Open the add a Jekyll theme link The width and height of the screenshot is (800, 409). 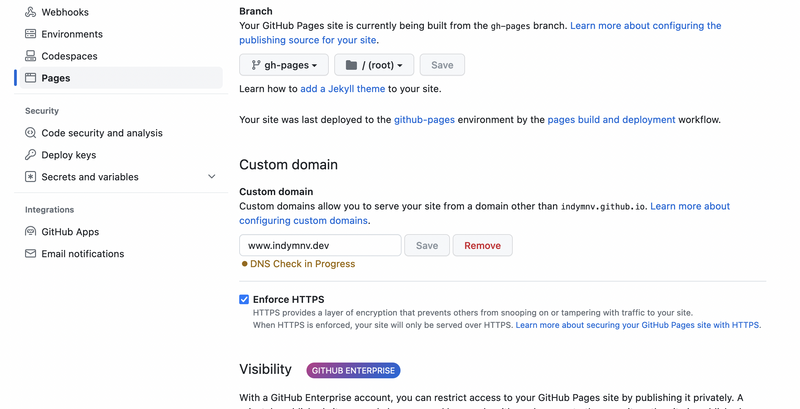click(343, 89)
